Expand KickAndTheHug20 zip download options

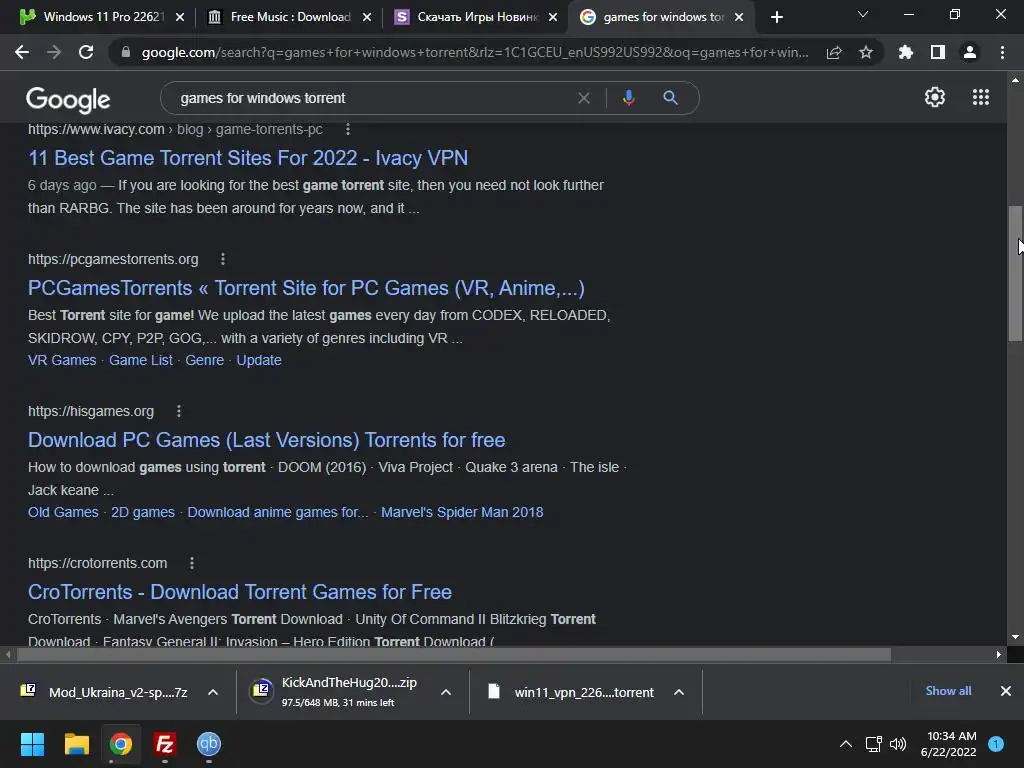pos(446,692)
